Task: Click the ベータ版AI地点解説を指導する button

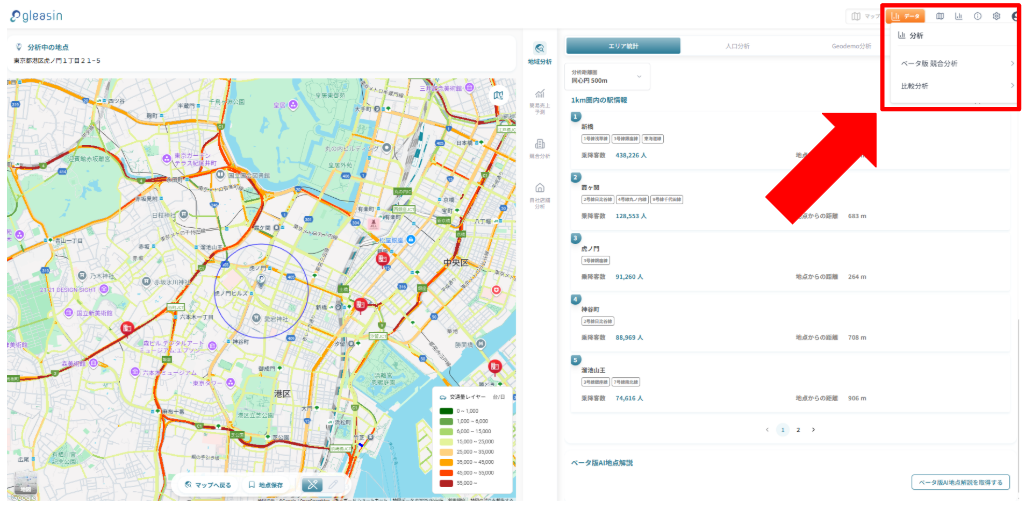Action: coord(960,482)
